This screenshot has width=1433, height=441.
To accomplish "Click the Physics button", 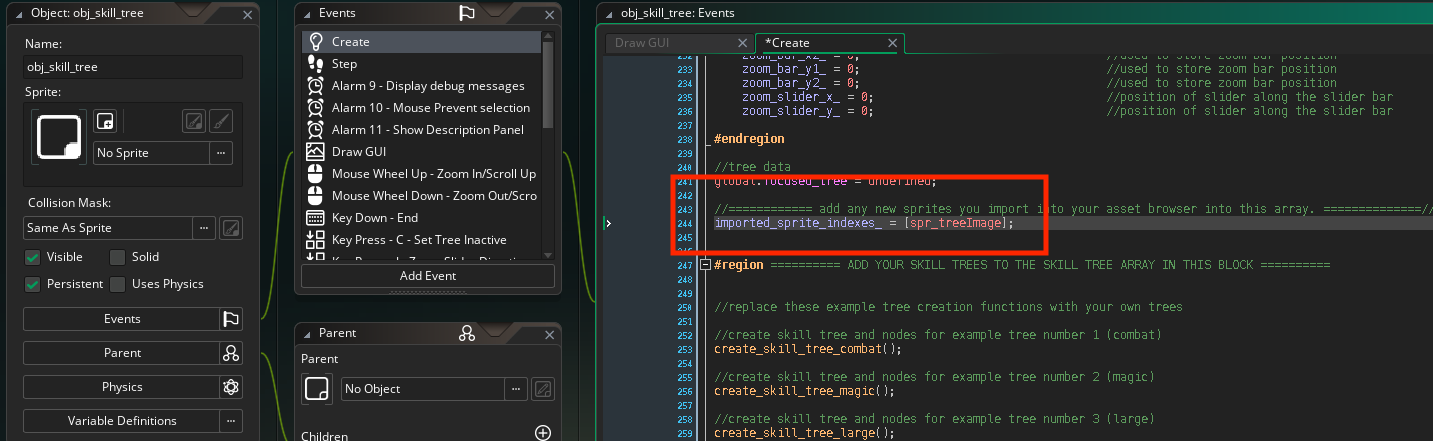I will coord(121,387).
